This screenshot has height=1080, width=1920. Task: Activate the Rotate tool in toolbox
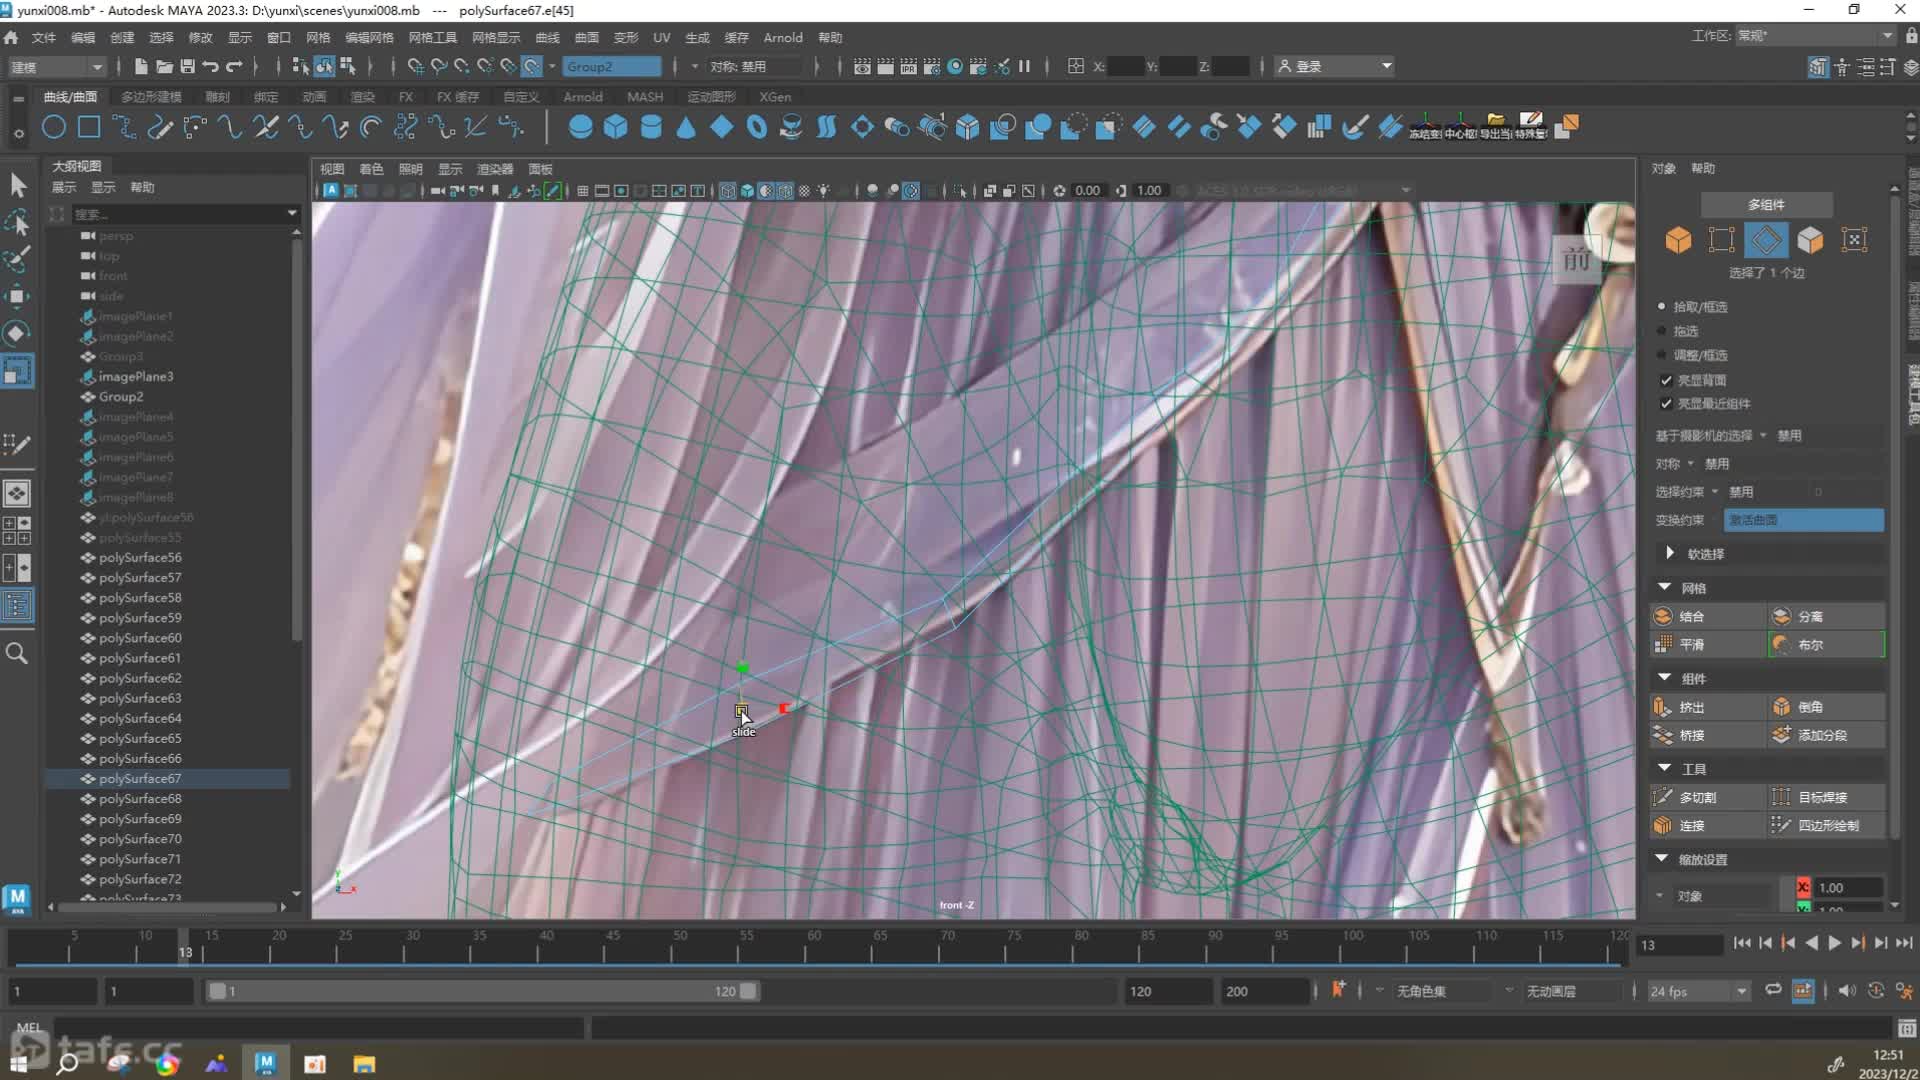[x=18, y=333]
